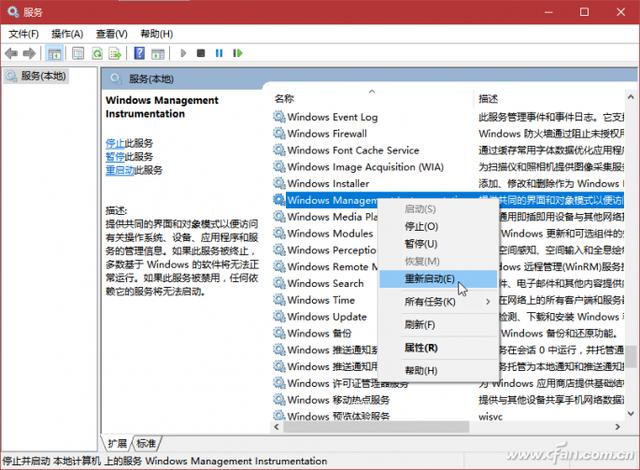Click the Stop Service square icon
640x470 pixels.
coord(201,53)
